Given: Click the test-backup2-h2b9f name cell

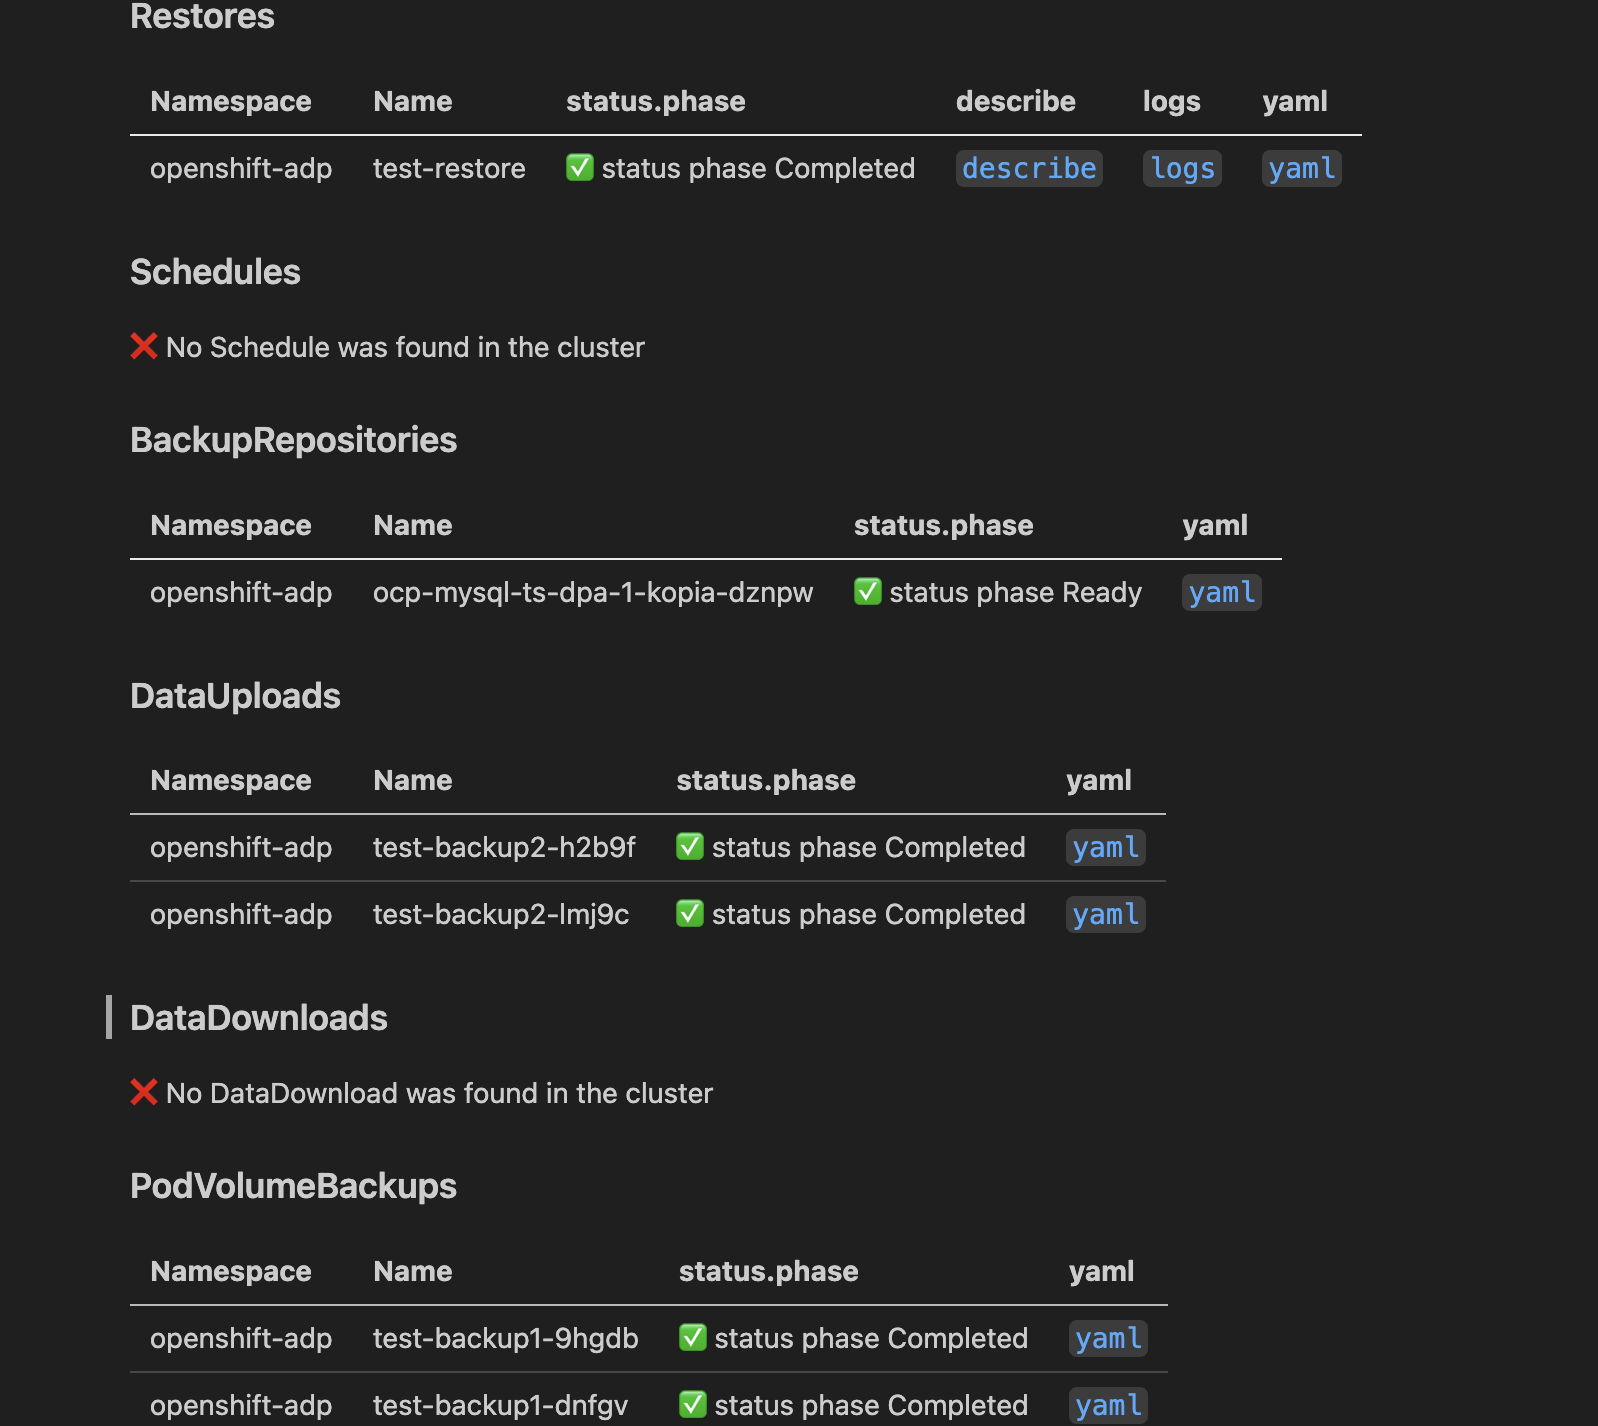Looking at the screenshot, I should click(504, 847).
